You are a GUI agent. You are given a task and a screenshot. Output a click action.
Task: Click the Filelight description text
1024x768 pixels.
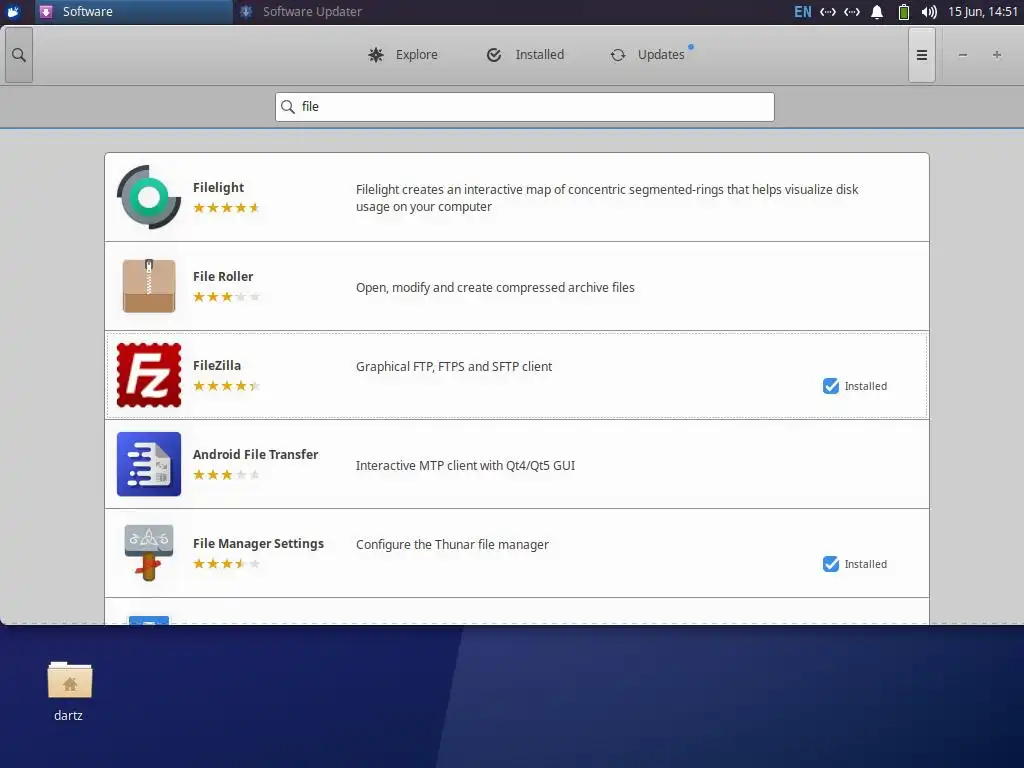pos(607,198)
